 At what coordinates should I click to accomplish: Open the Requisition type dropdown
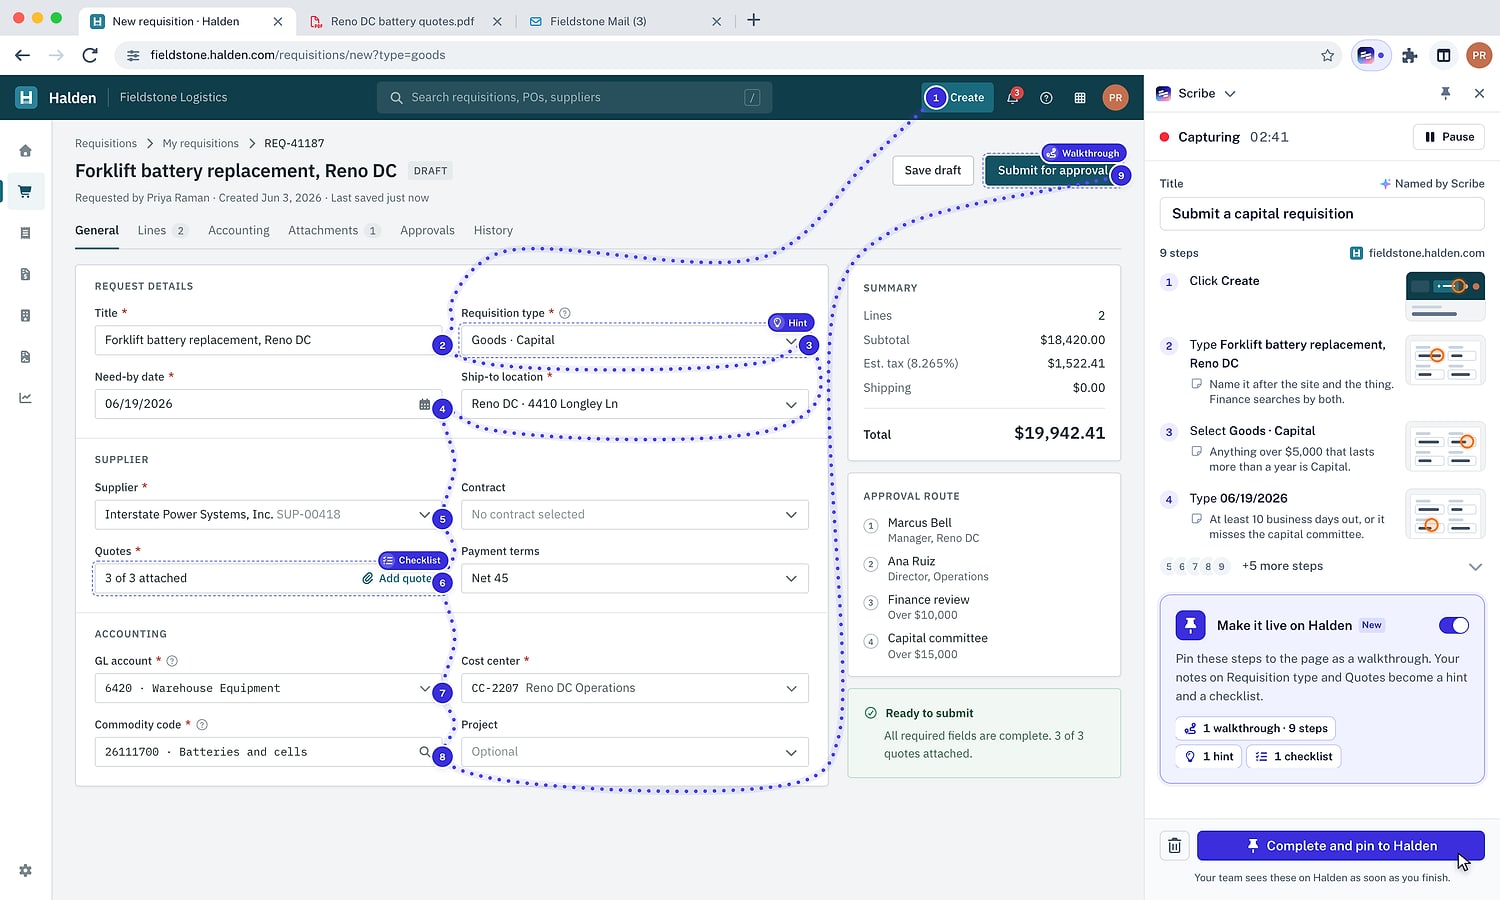[x=635, y=340]
